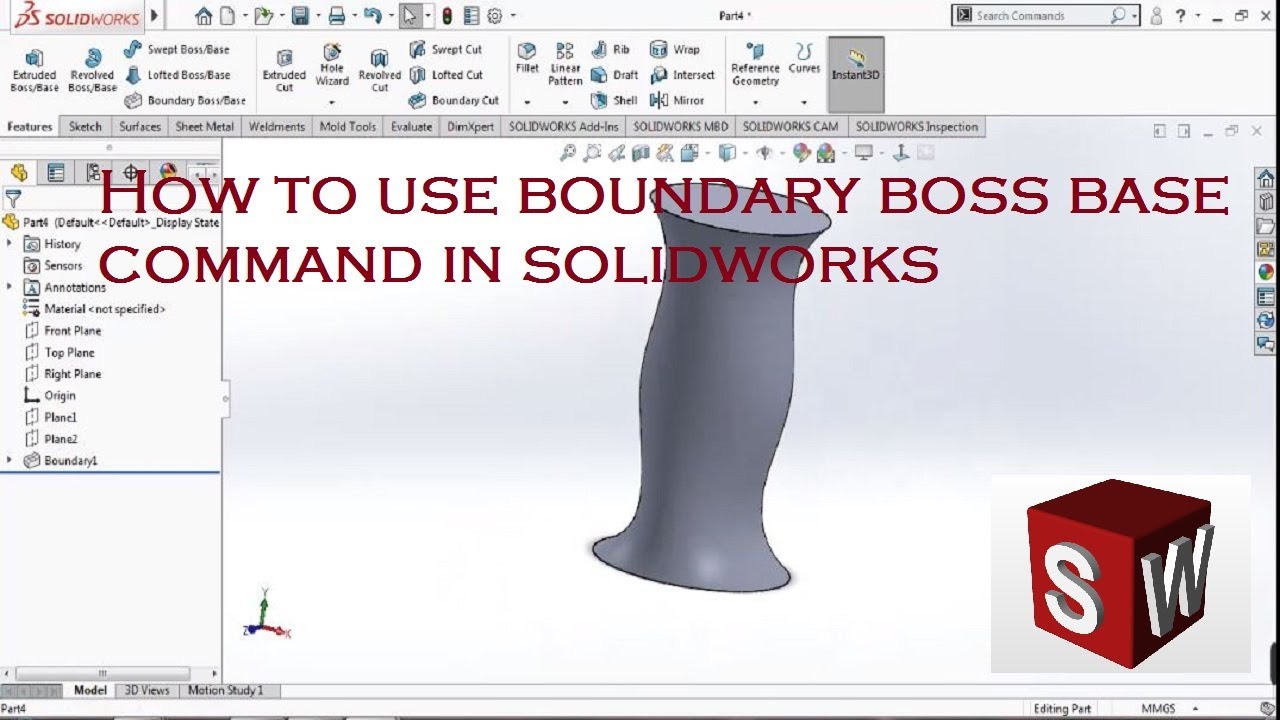Expand the Linear Pattern dropdown arrow

click(x=565, y=102)
